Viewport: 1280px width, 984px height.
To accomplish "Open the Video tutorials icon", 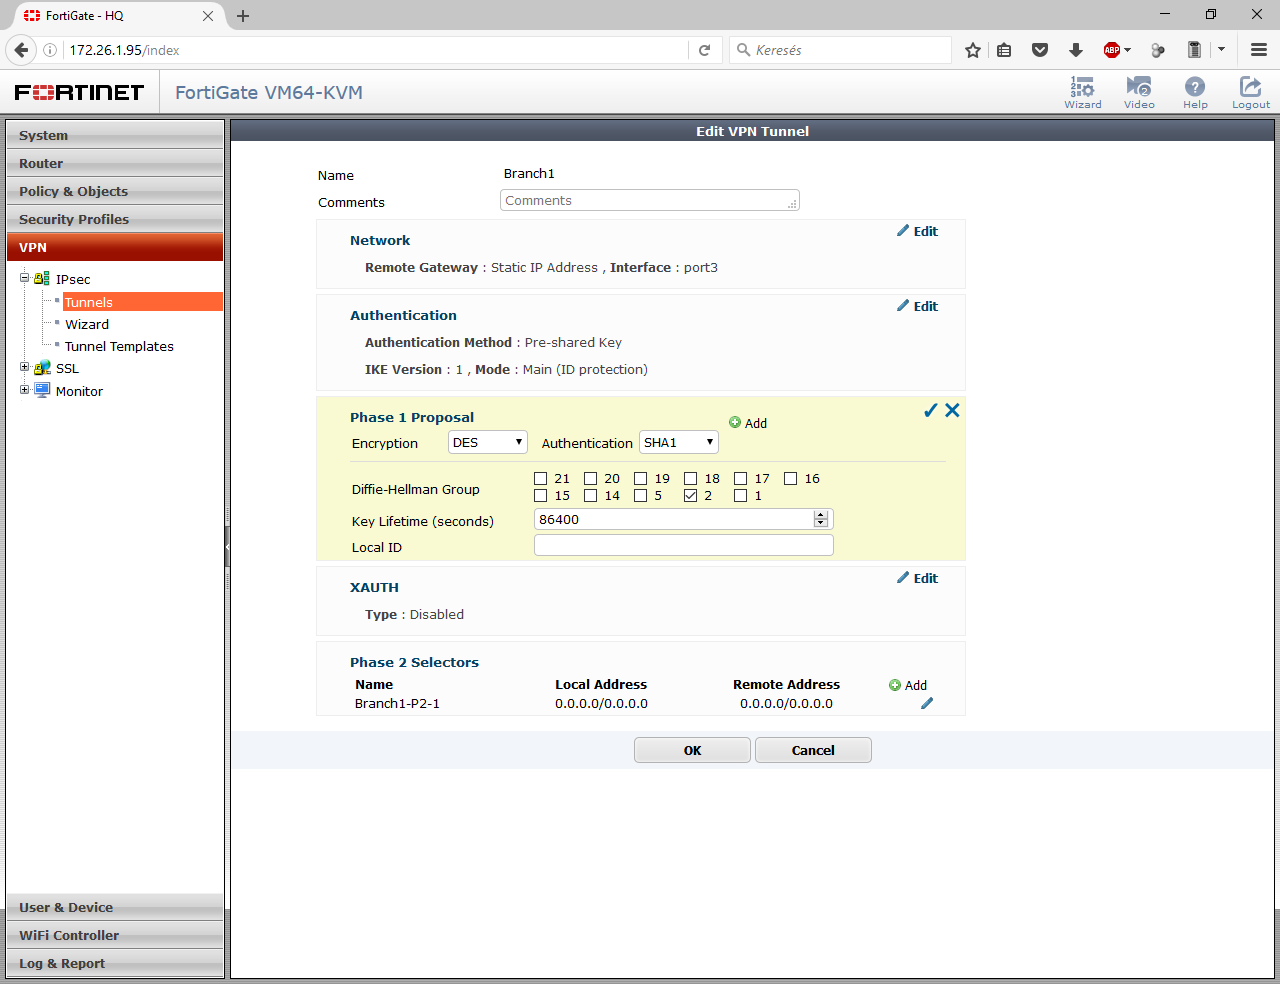I will [1139, 91].
